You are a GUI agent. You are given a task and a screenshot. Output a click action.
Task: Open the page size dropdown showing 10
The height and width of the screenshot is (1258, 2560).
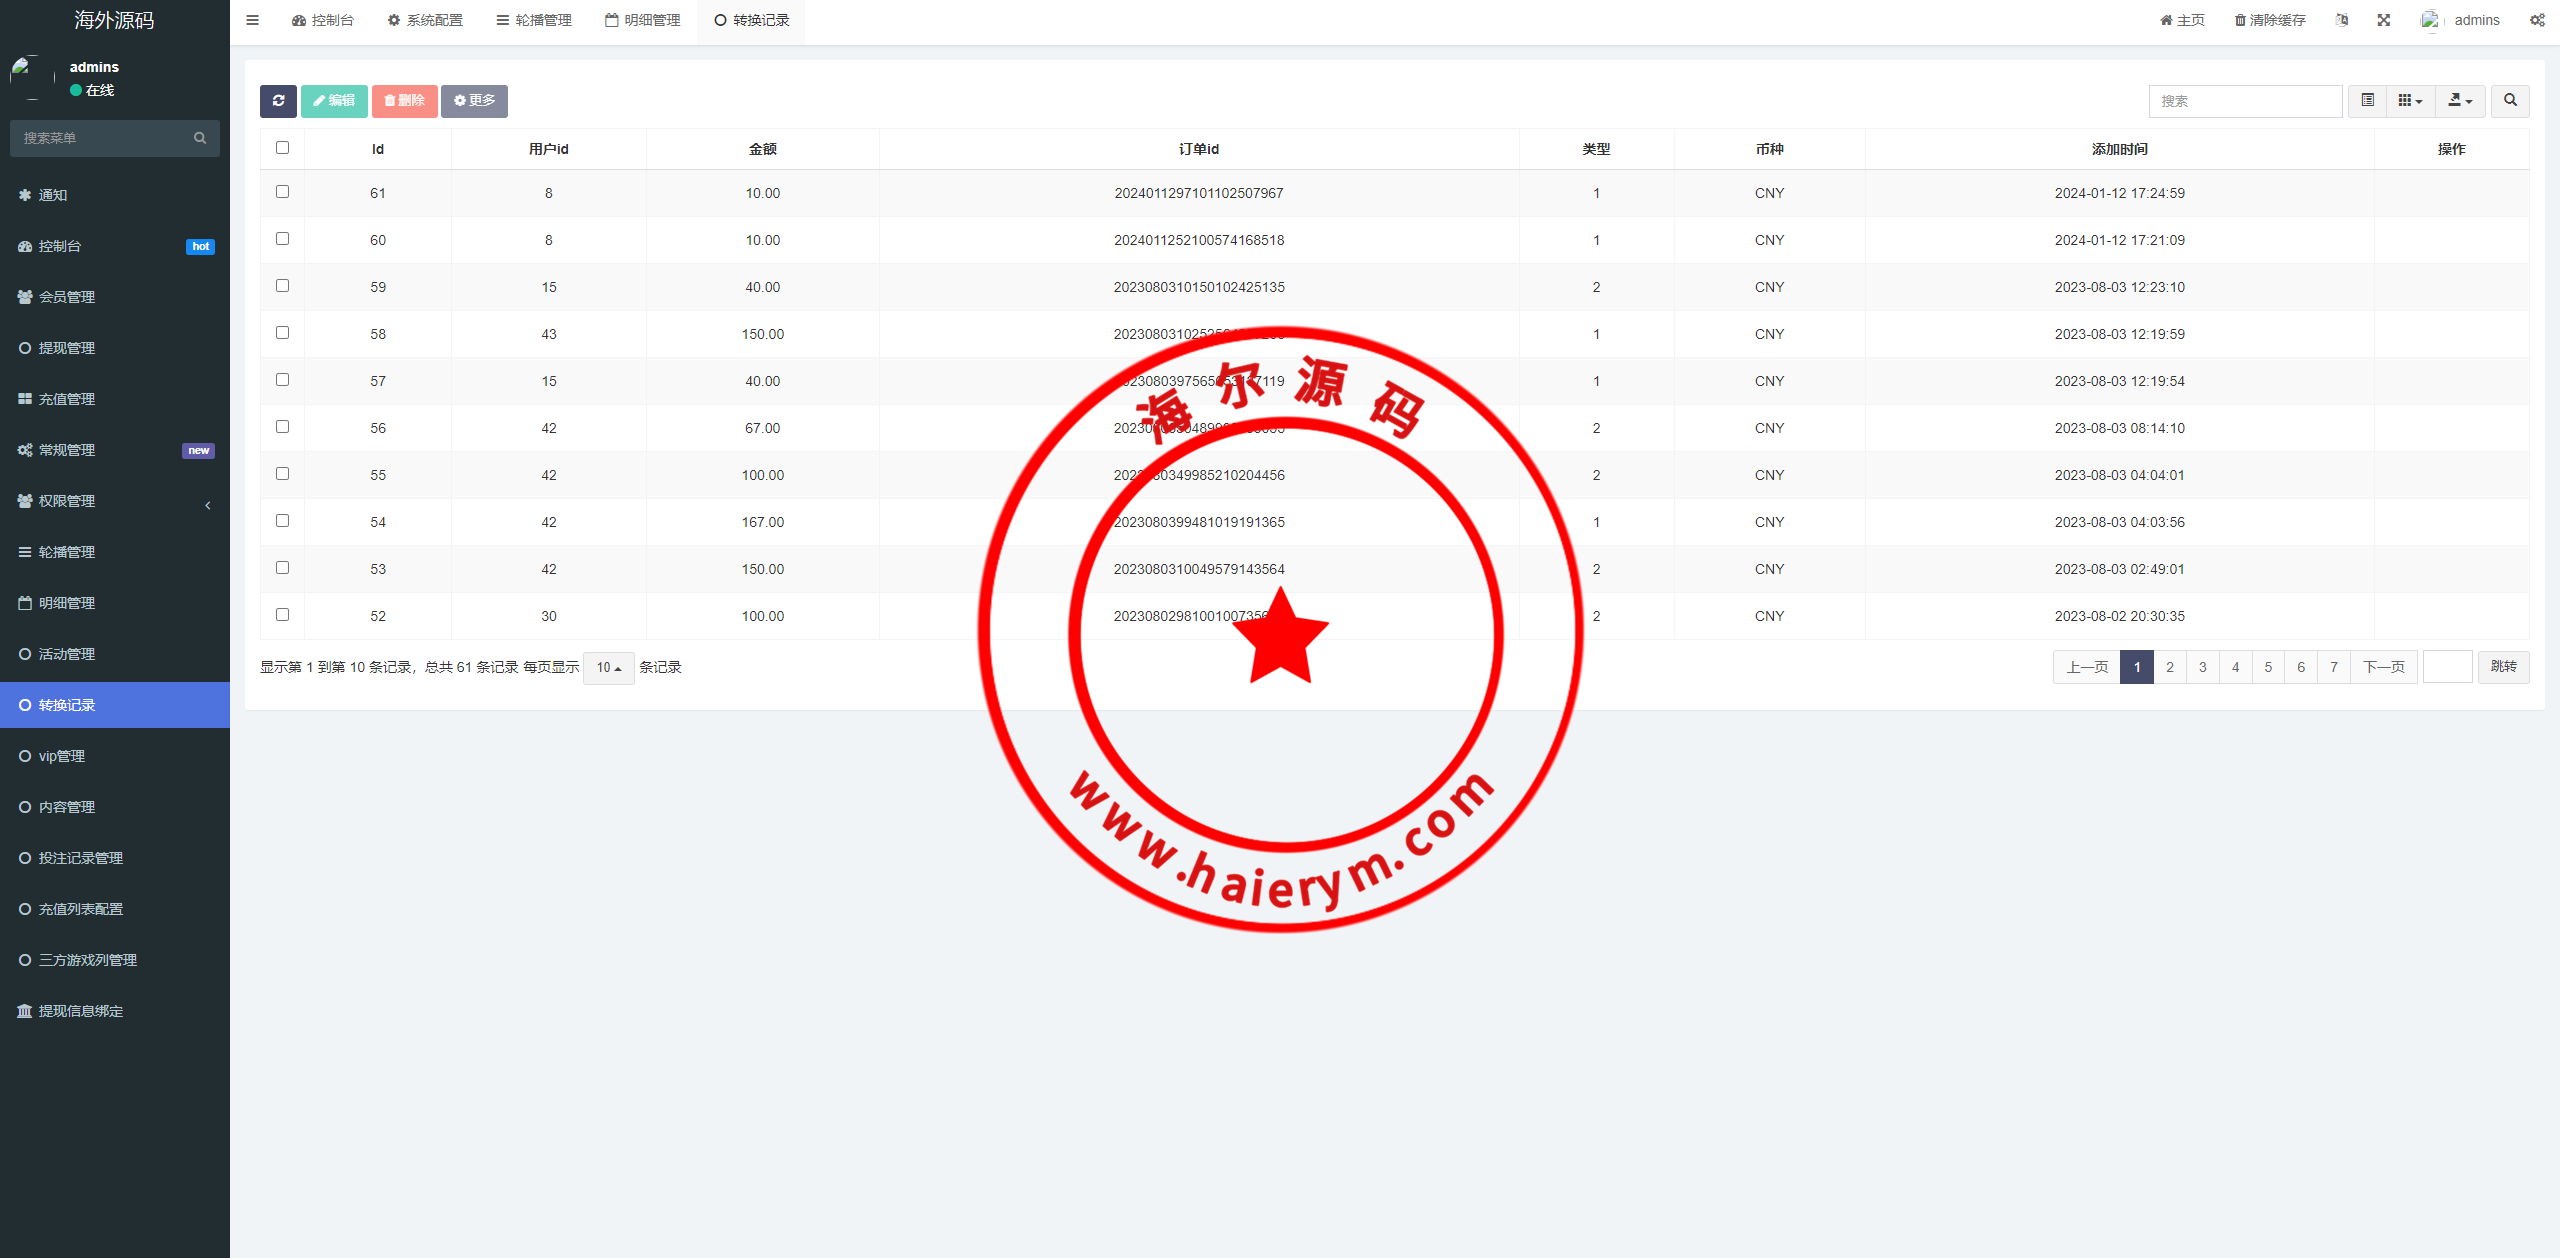608,667
